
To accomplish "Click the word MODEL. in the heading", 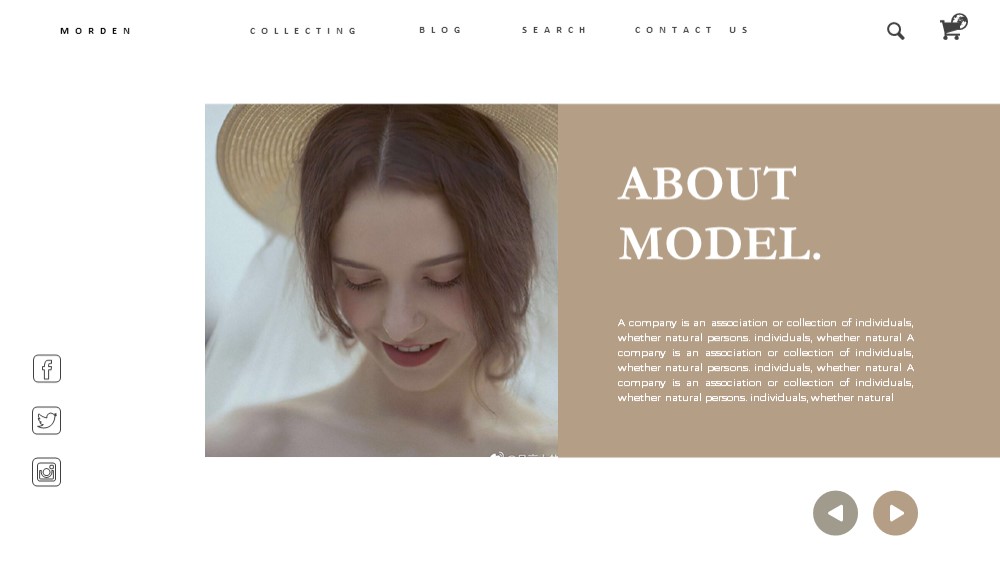I will (x=720, y=243).
